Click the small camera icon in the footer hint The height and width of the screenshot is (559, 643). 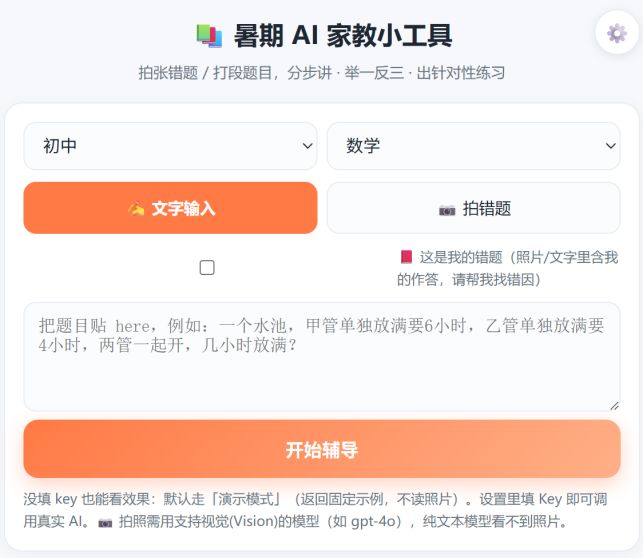[105, 522]
